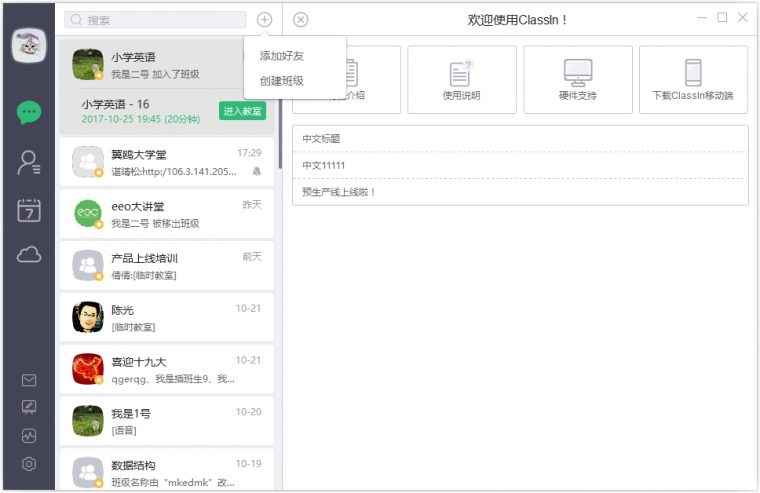Open the calendar schedule icon
The image size is (760, 493).
29,210
